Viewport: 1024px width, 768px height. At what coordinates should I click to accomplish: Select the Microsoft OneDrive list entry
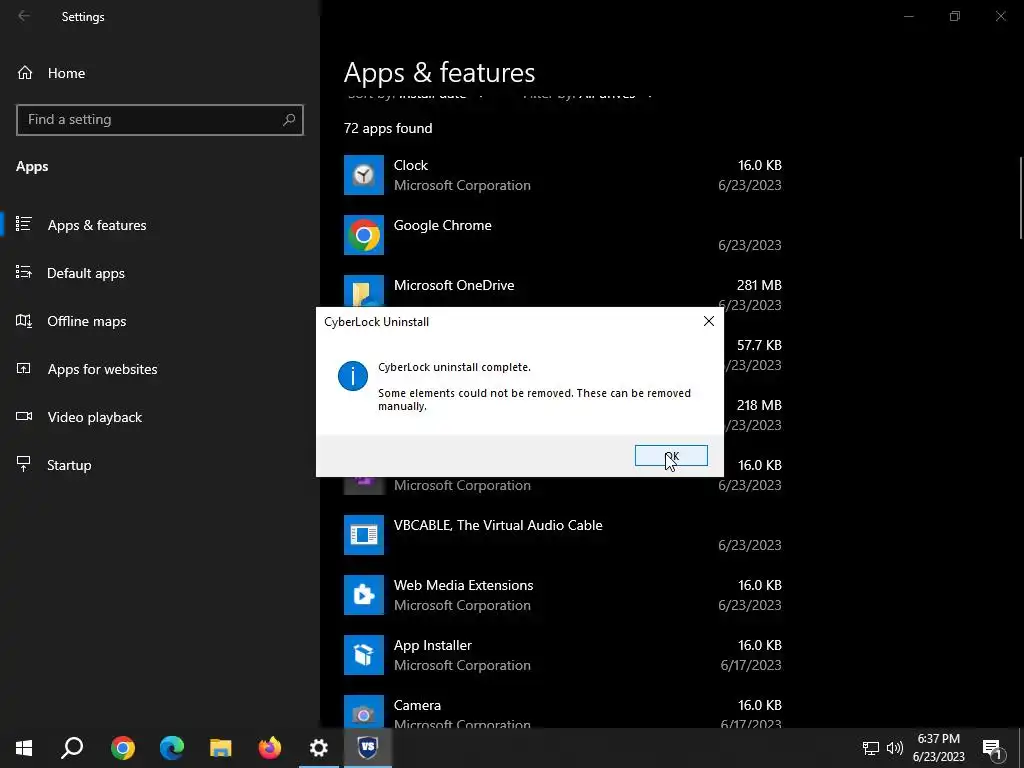pyautogui.click(x=563, y=291)
